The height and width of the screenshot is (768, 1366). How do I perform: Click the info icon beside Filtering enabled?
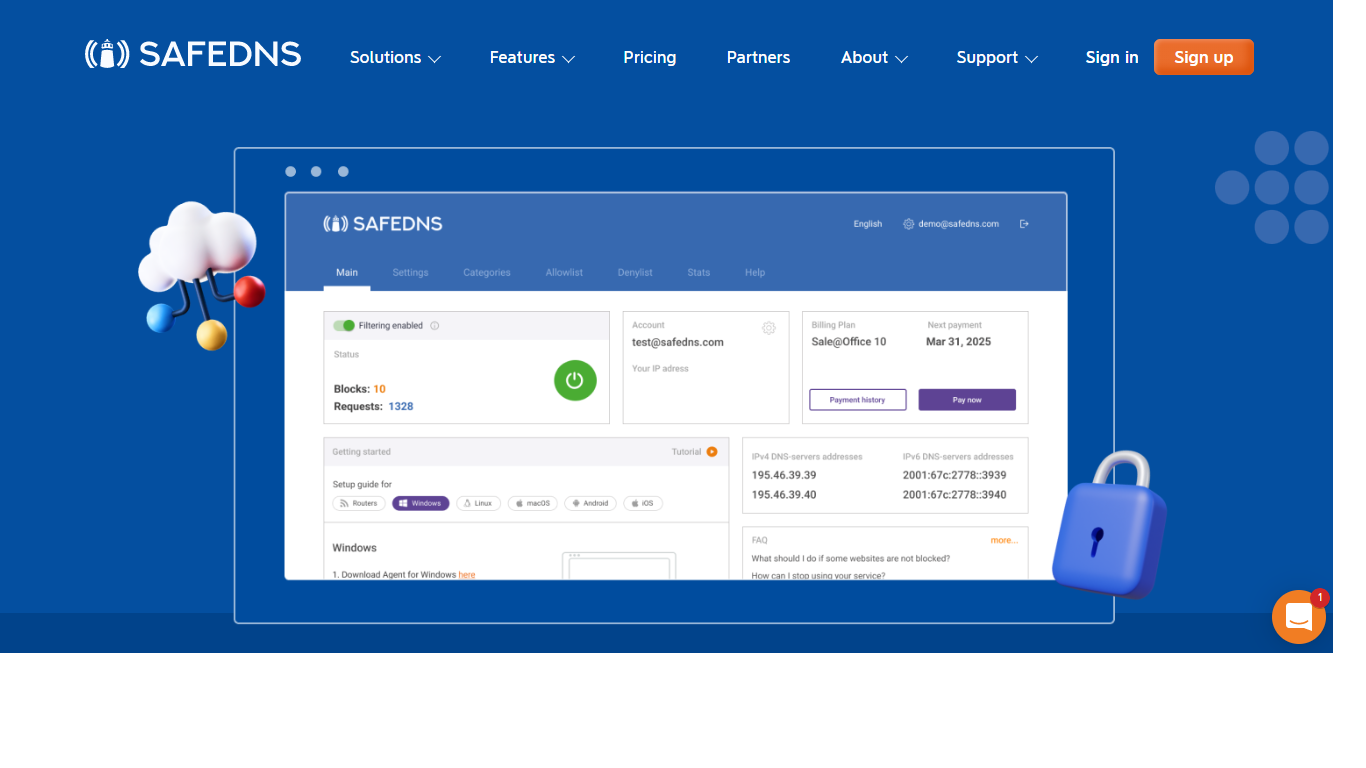coord(434,326)
